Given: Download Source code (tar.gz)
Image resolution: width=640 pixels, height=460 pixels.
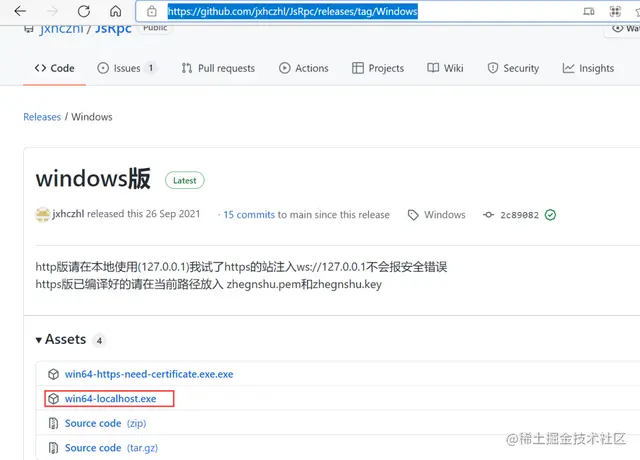Looking at the screenshot, I should point(111,448).
